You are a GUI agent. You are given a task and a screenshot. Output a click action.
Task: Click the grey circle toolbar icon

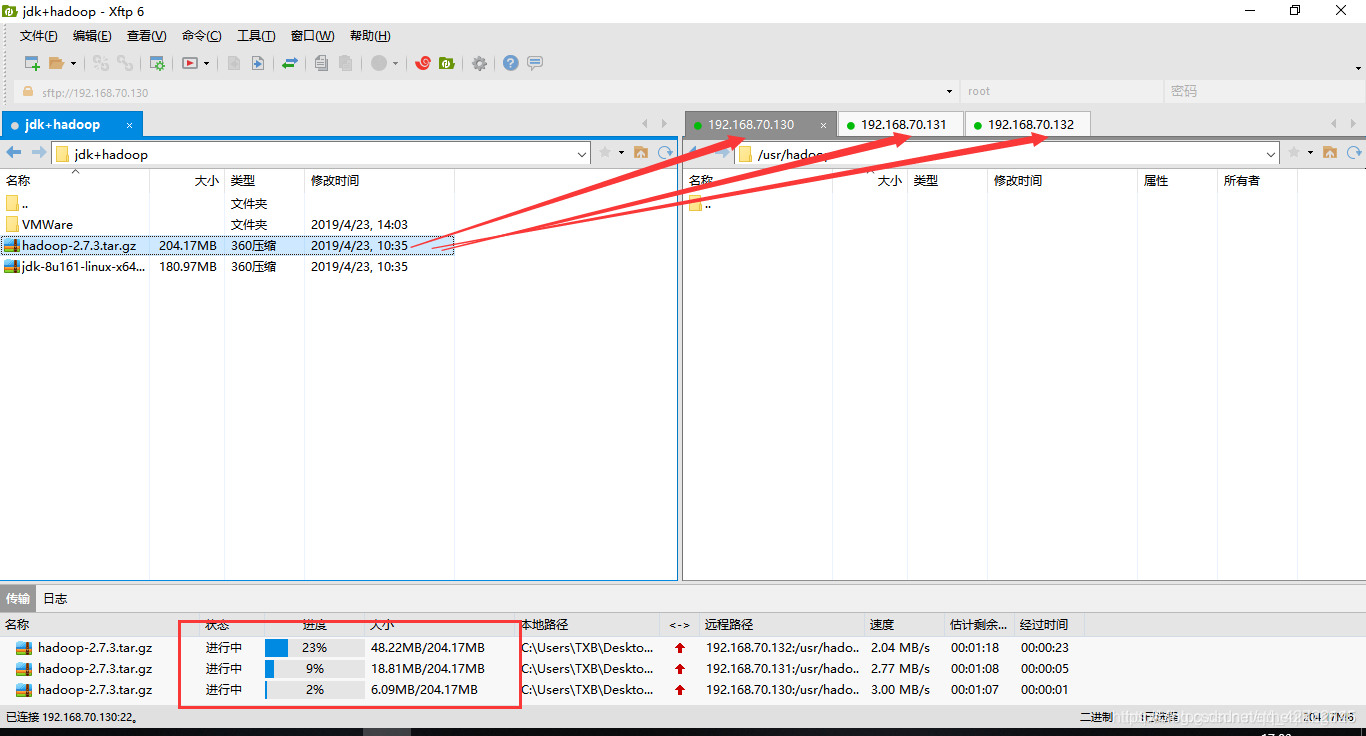point(379,63)
